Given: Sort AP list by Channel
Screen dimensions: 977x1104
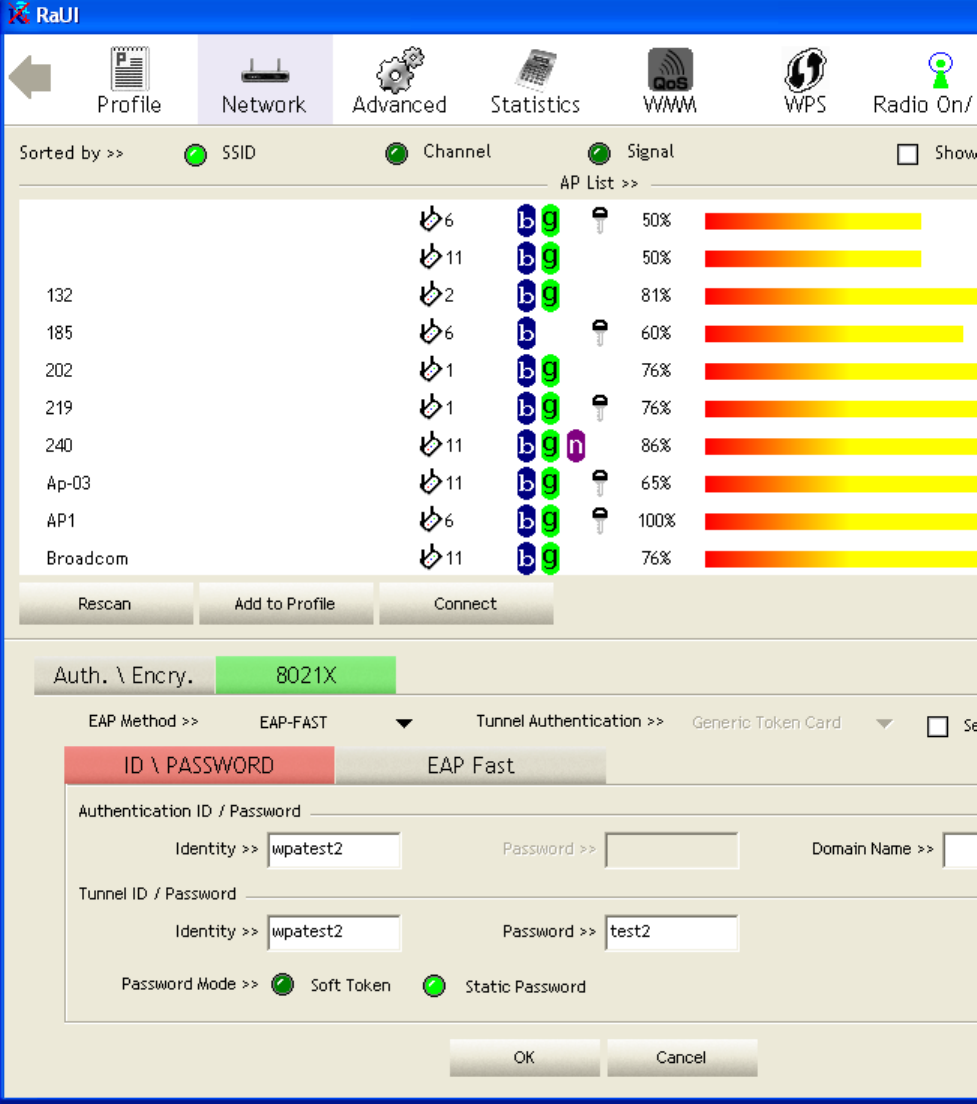Looking at the screenshot, I should point(397,153).
